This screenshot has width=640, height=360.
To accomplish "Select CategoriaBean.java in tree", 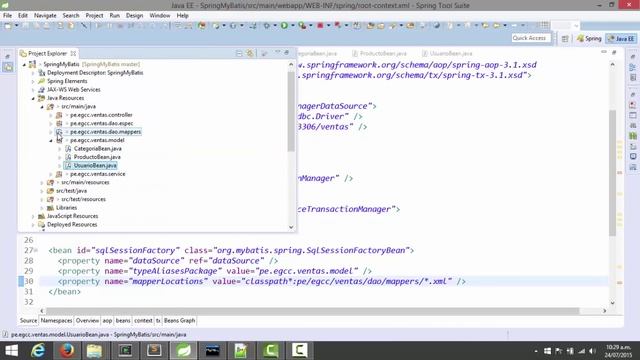I will pos(98,149).
